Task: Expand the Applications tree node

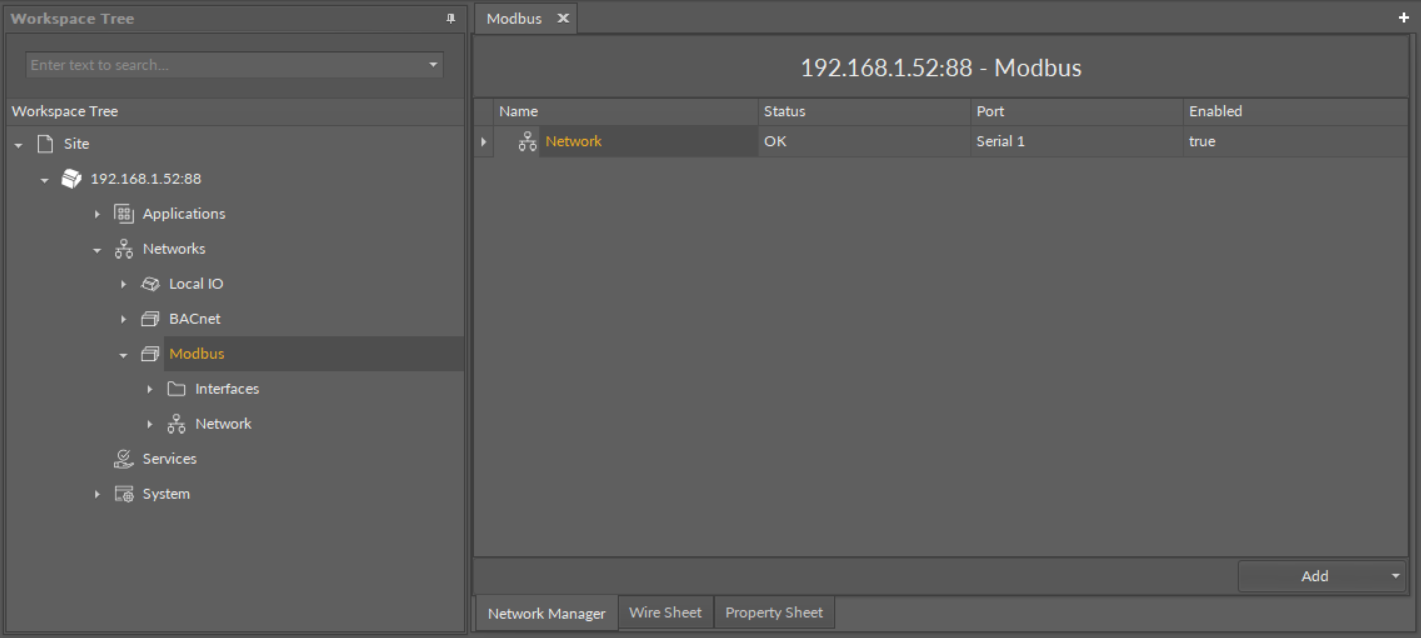Action: pyautogui.click(x=97, y=214)
